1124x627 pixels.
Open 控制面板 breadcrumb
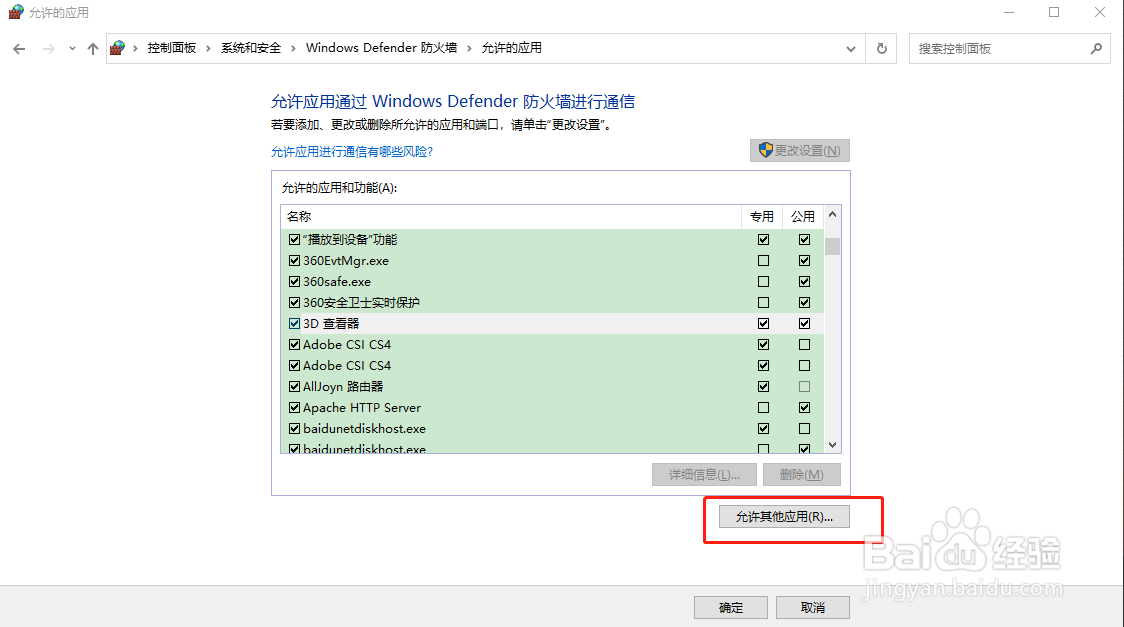171,48
